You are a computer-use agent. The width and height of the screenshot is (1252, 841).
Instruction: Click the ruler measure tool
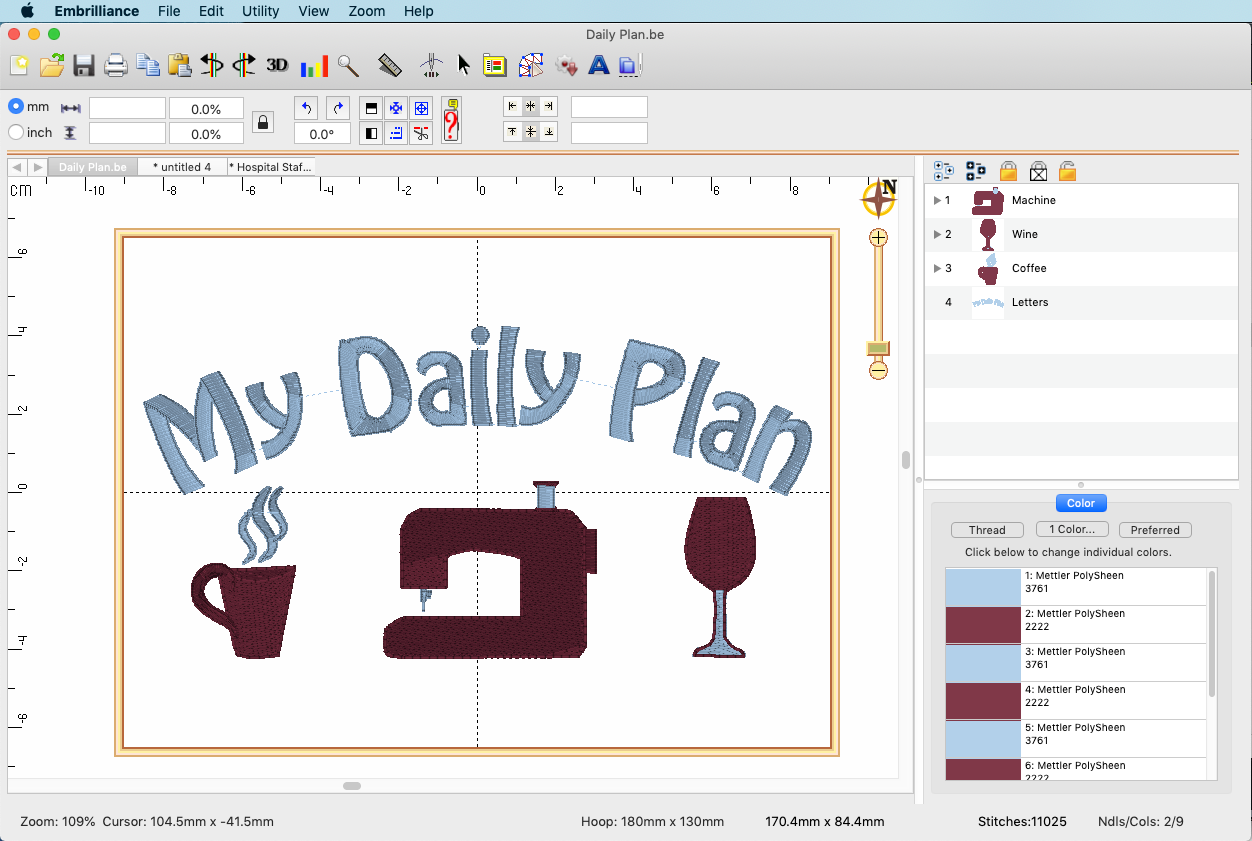pyautogui.click(x=390, y=66)
